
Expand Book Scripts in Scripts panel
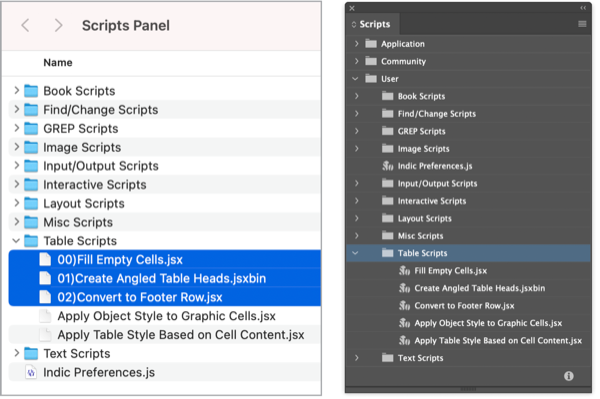click(x=357, y=96)
